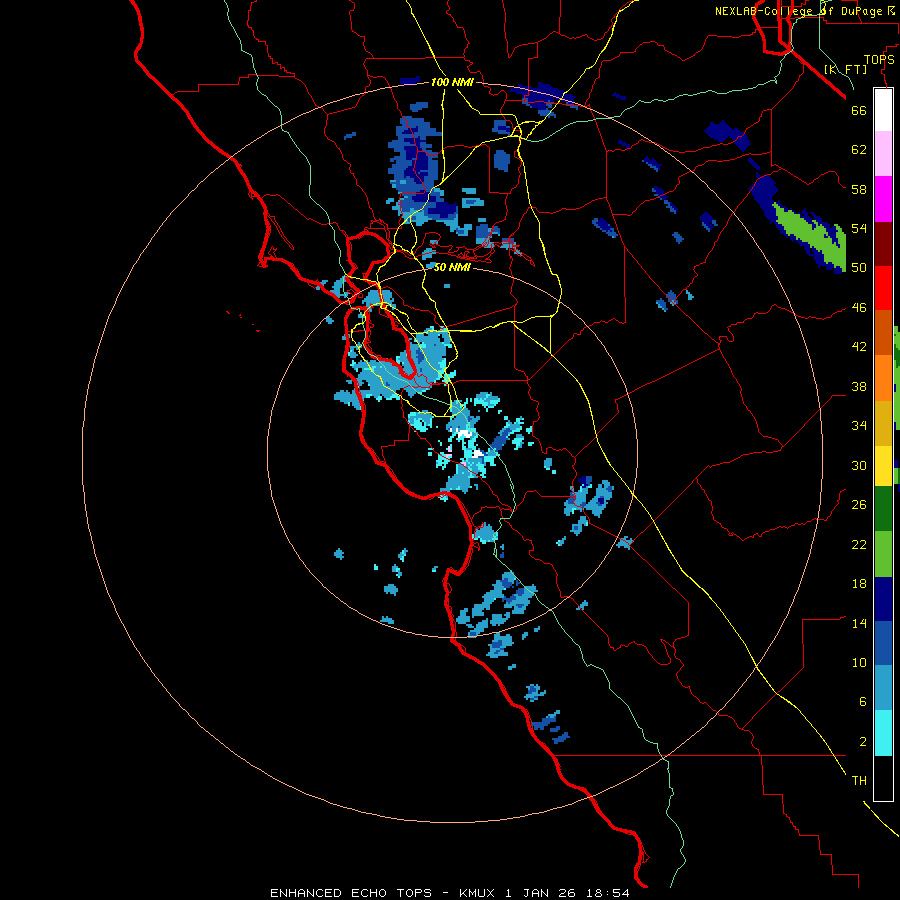Click the '22' legend value

coord(859,544)
